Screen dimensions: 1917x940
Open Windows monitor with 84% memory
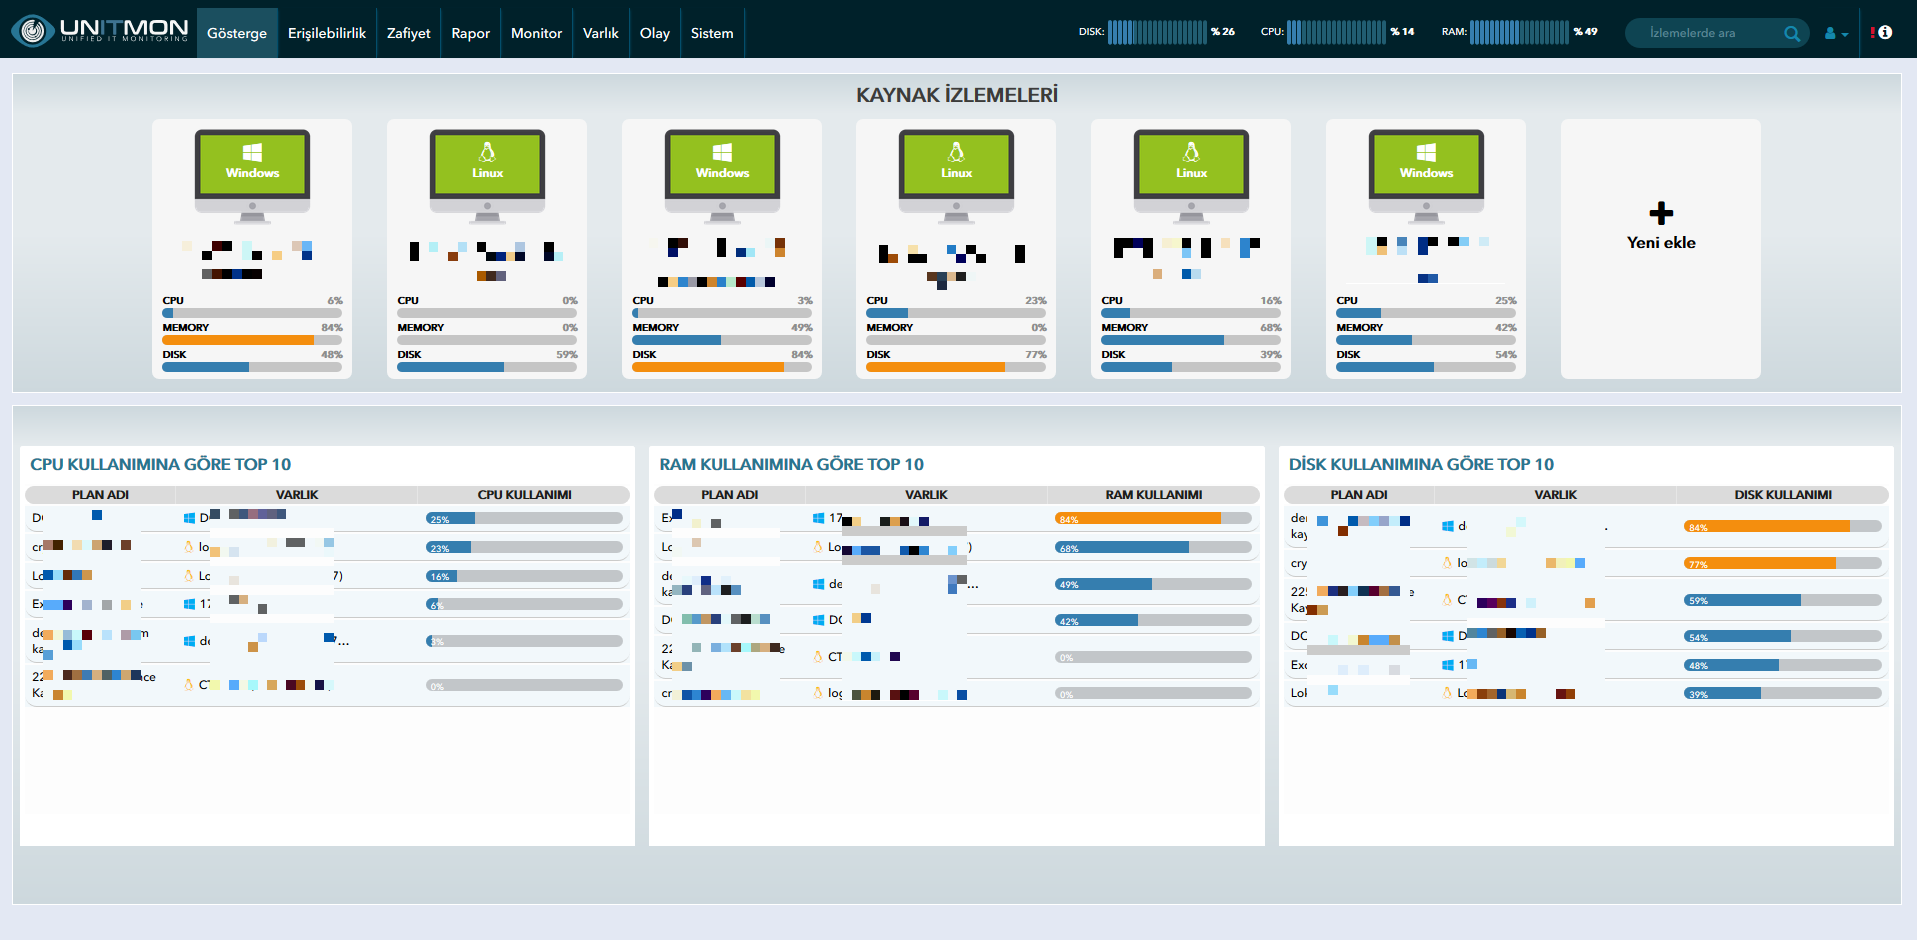point(252,249)
